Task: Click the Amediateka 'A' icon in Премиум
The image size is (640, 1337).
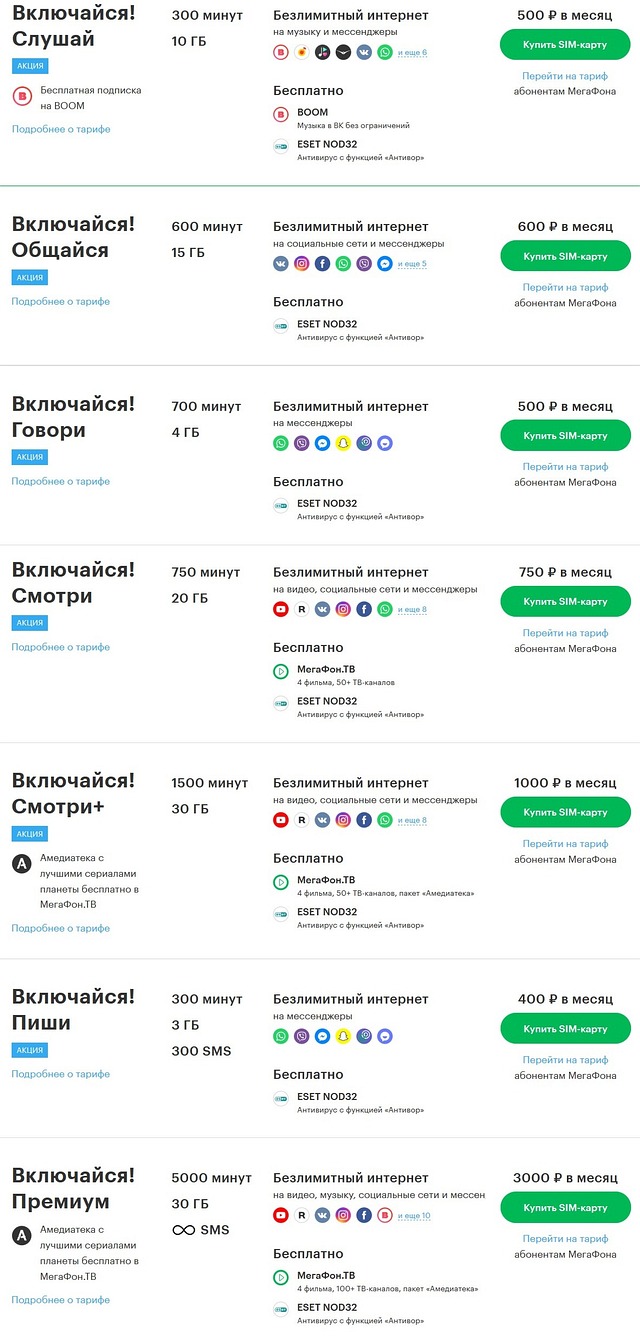Action: tap(21, 1236)
